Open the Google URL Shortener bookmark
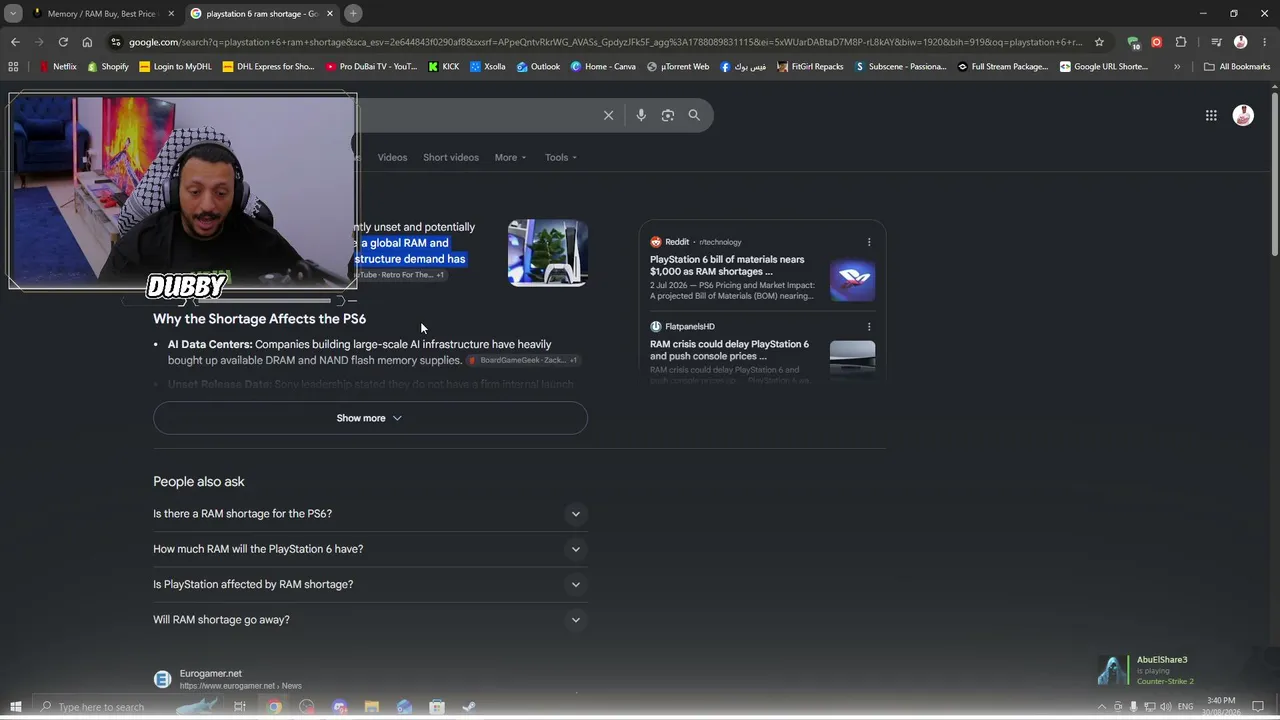 1104,67
